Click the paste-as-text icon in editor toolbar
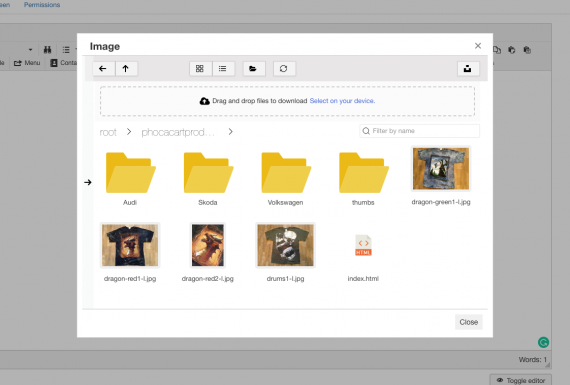570x385 pixels. point(527,50)
